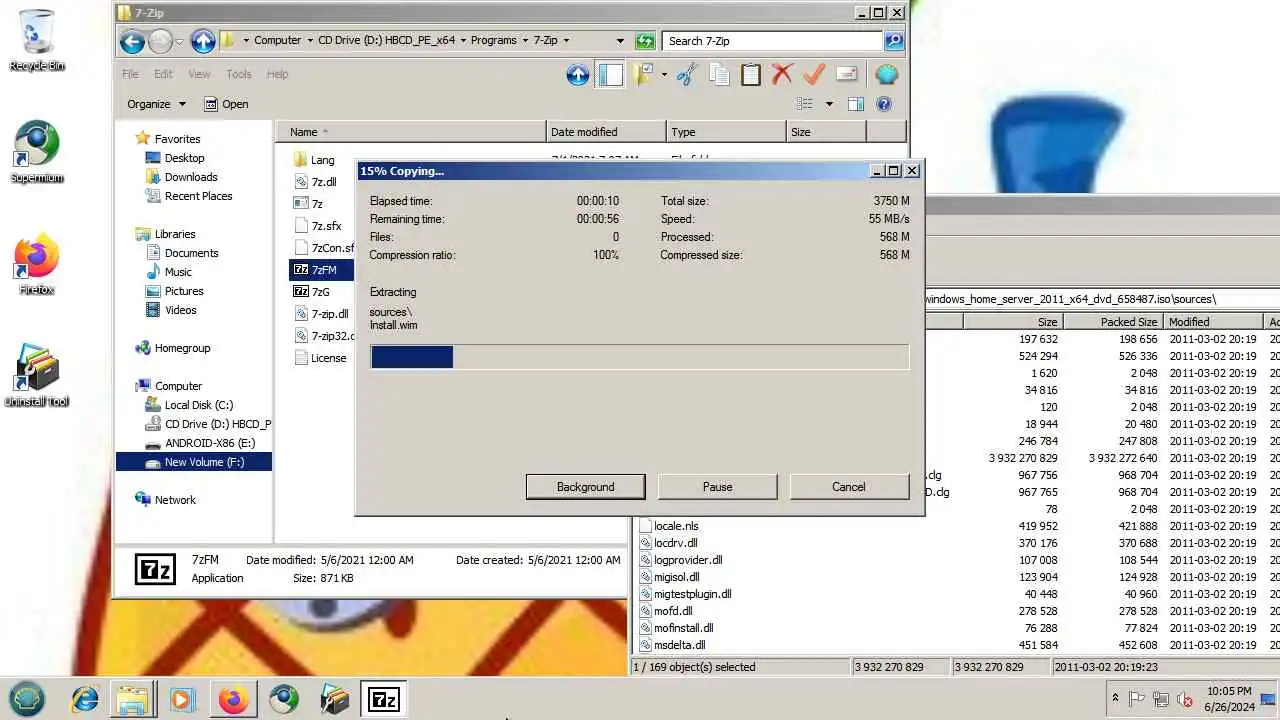
Task: Toggle the preview pane icon
Action: tap(856, 104)
